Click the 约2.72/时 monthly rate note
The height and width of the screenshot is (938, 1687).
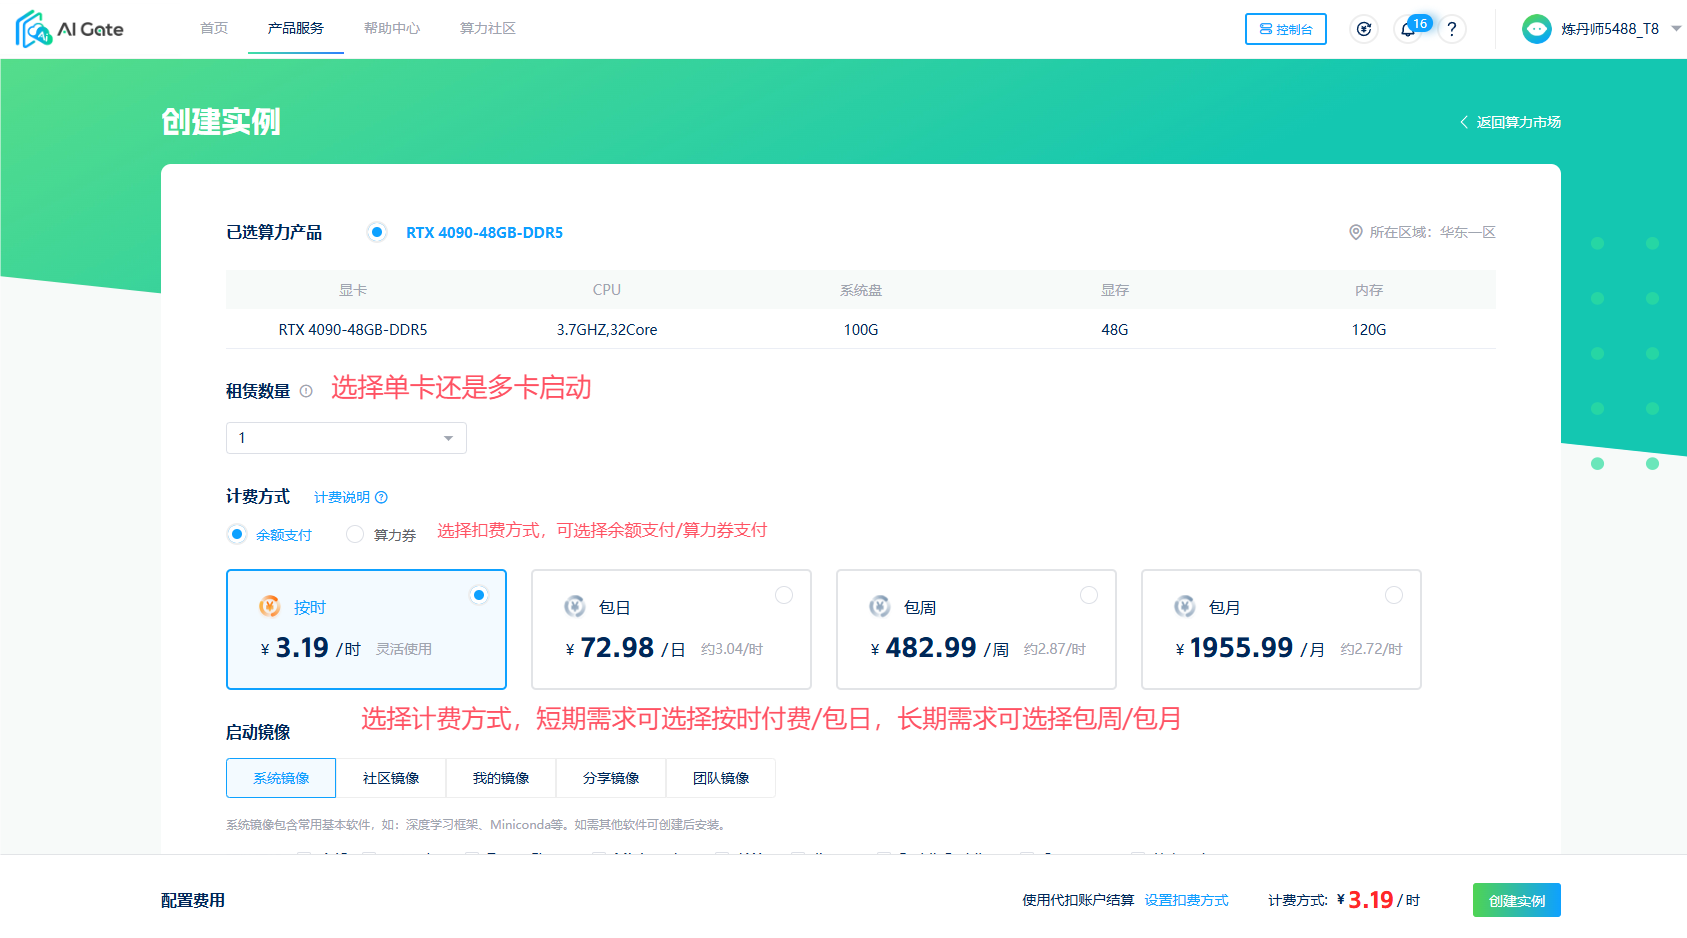(1371, 649)
